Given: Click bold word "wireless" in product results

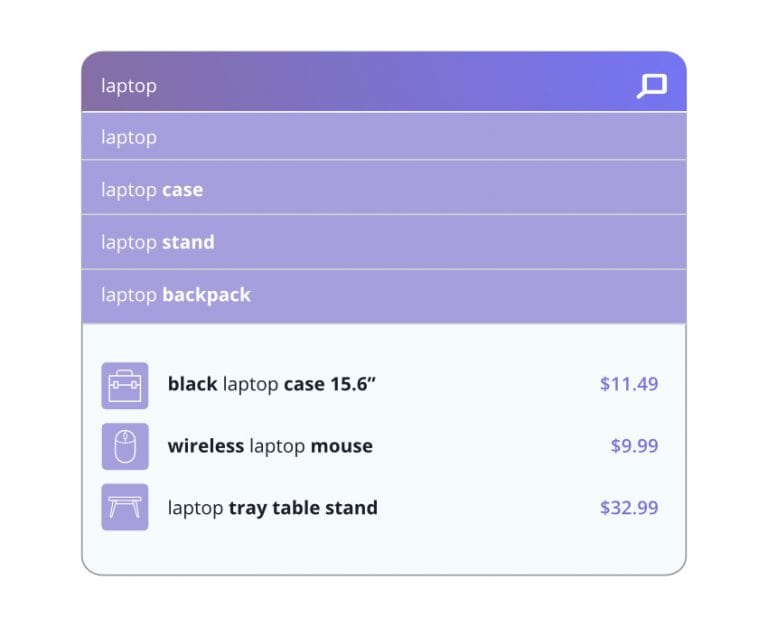Looking at the screenshot, I should [206, 446].
